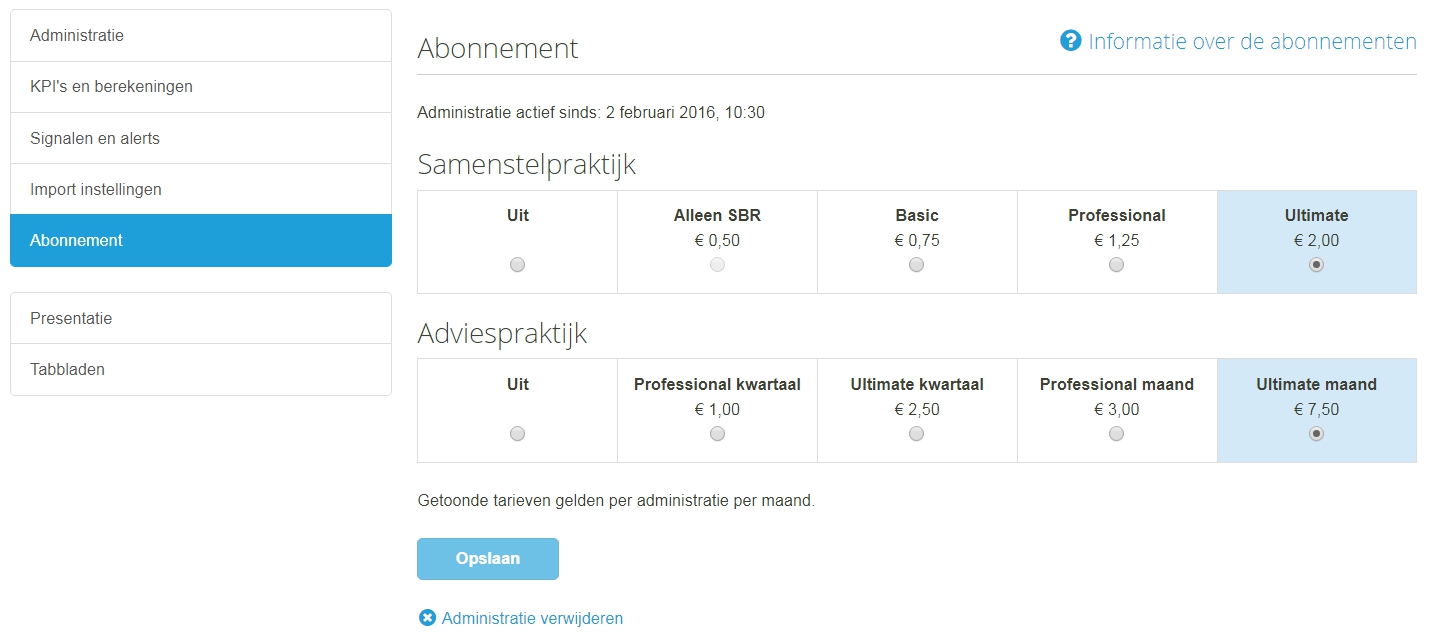Choose Professional kwartaal radio option

tap(717, 434)
